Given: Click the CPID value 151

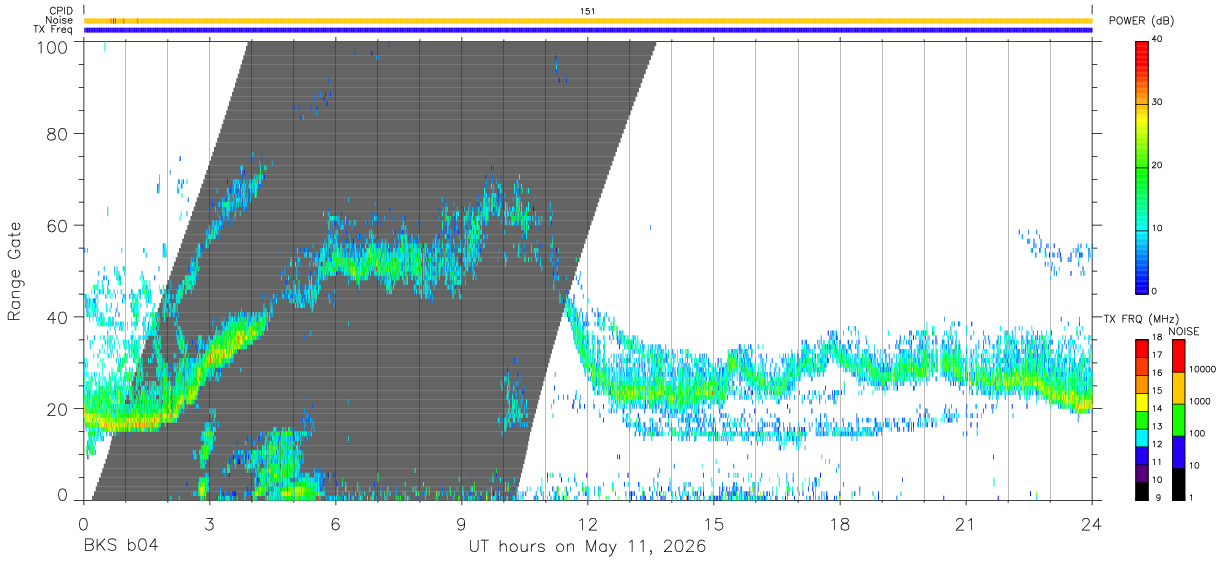Looking at the screenshot, I should 588,11.
